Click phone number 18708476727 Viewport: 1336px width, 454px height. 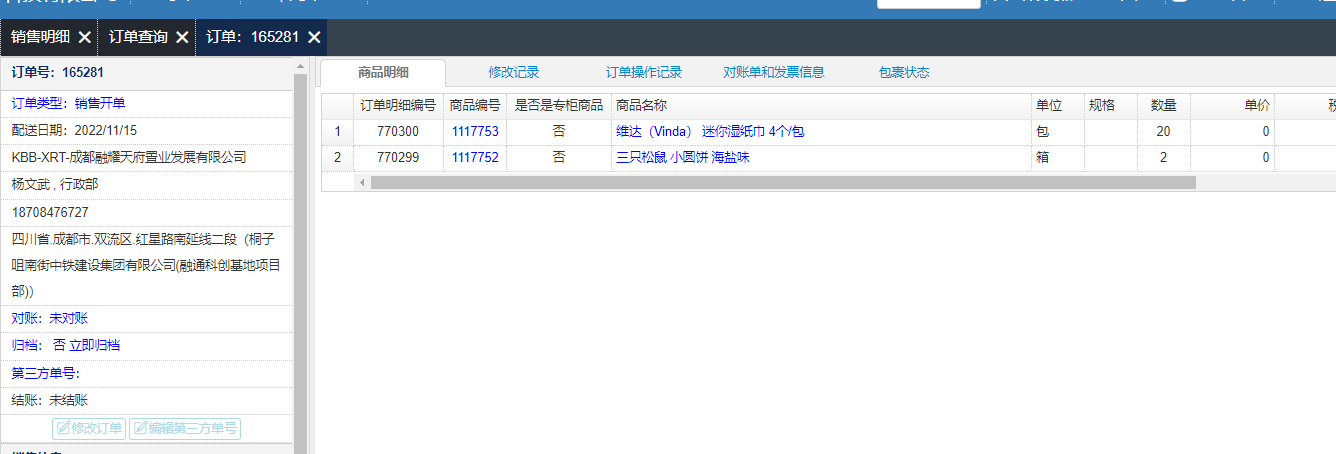click(x=50, y=212)
